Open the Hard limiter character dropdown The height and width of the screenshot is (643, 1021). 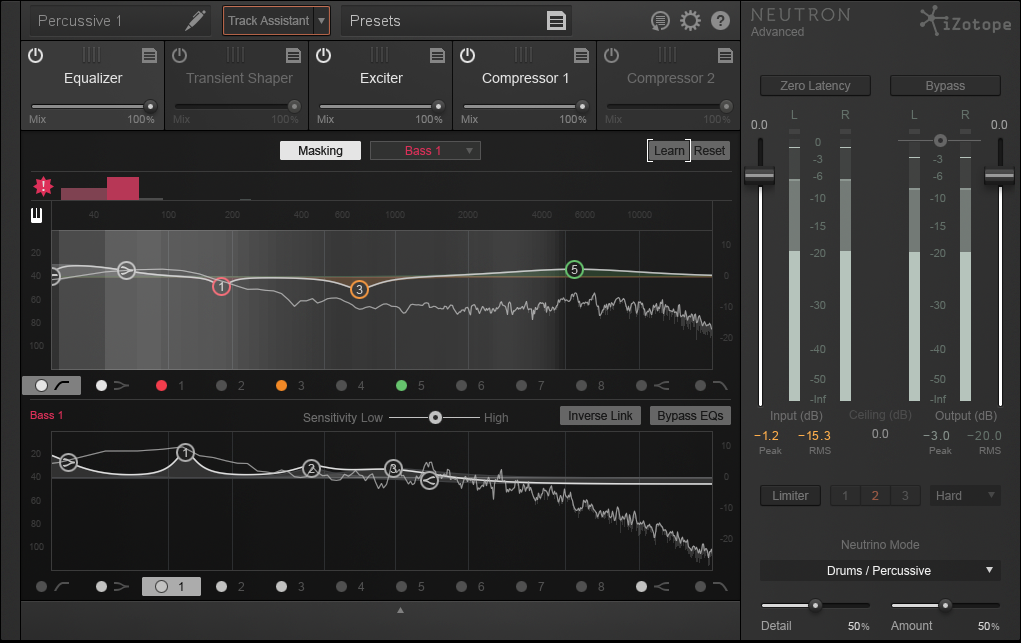pos(964,496)
